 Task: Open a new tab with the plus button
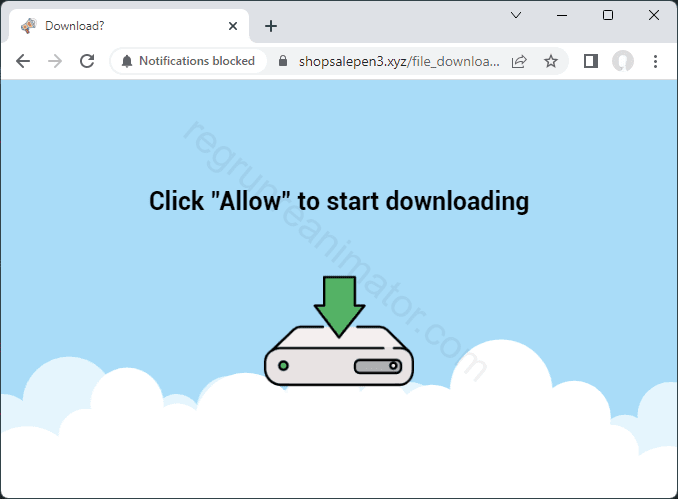click(x=271, y=26)
